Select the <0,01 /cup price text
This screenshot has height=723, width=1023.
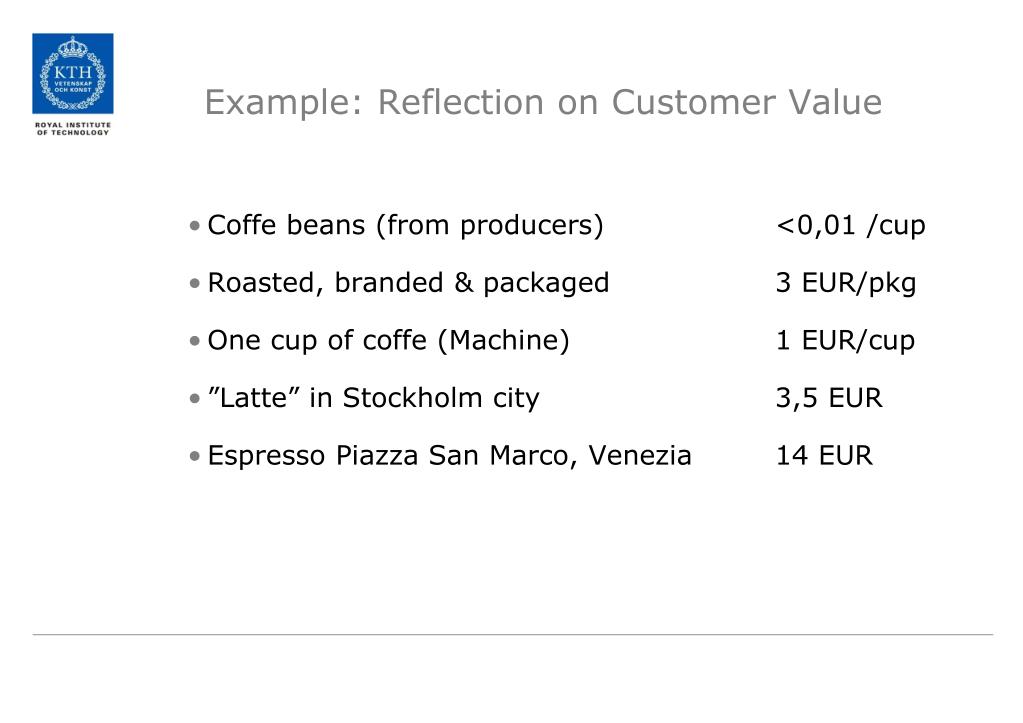[x=850, y=226]
